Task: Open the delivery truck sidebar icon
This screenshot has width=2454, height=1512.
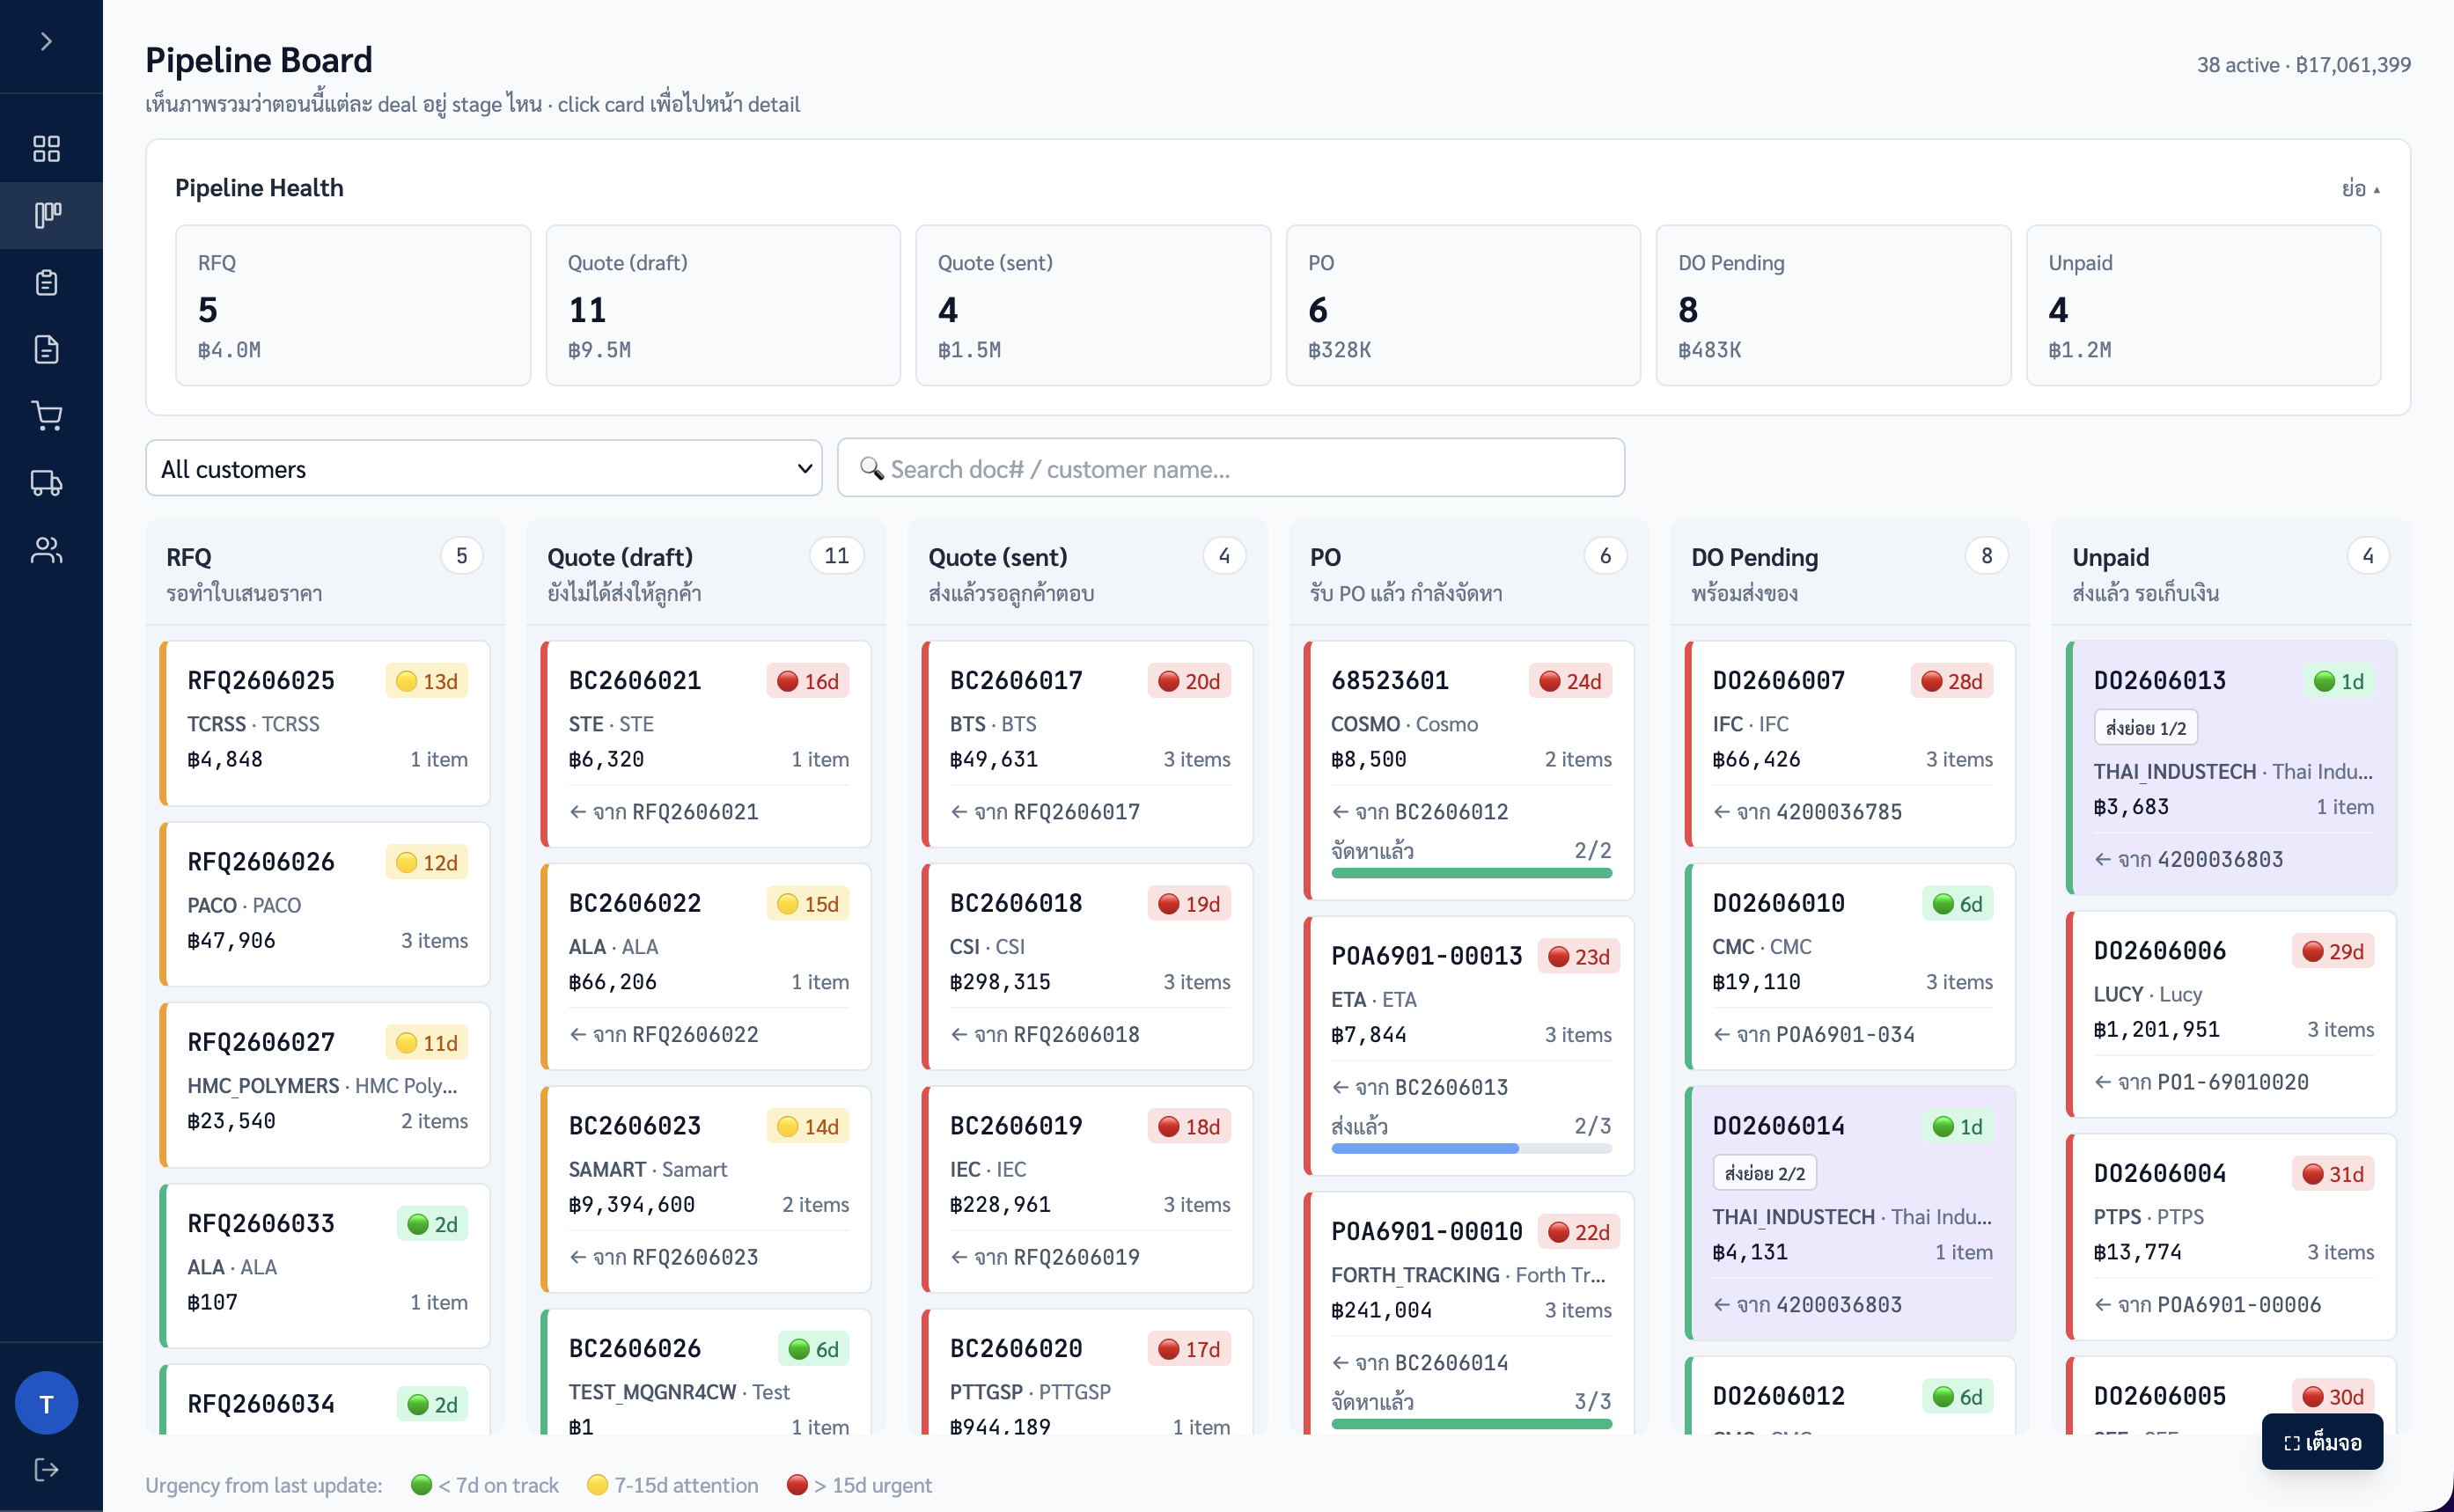Action: [46, 483]
